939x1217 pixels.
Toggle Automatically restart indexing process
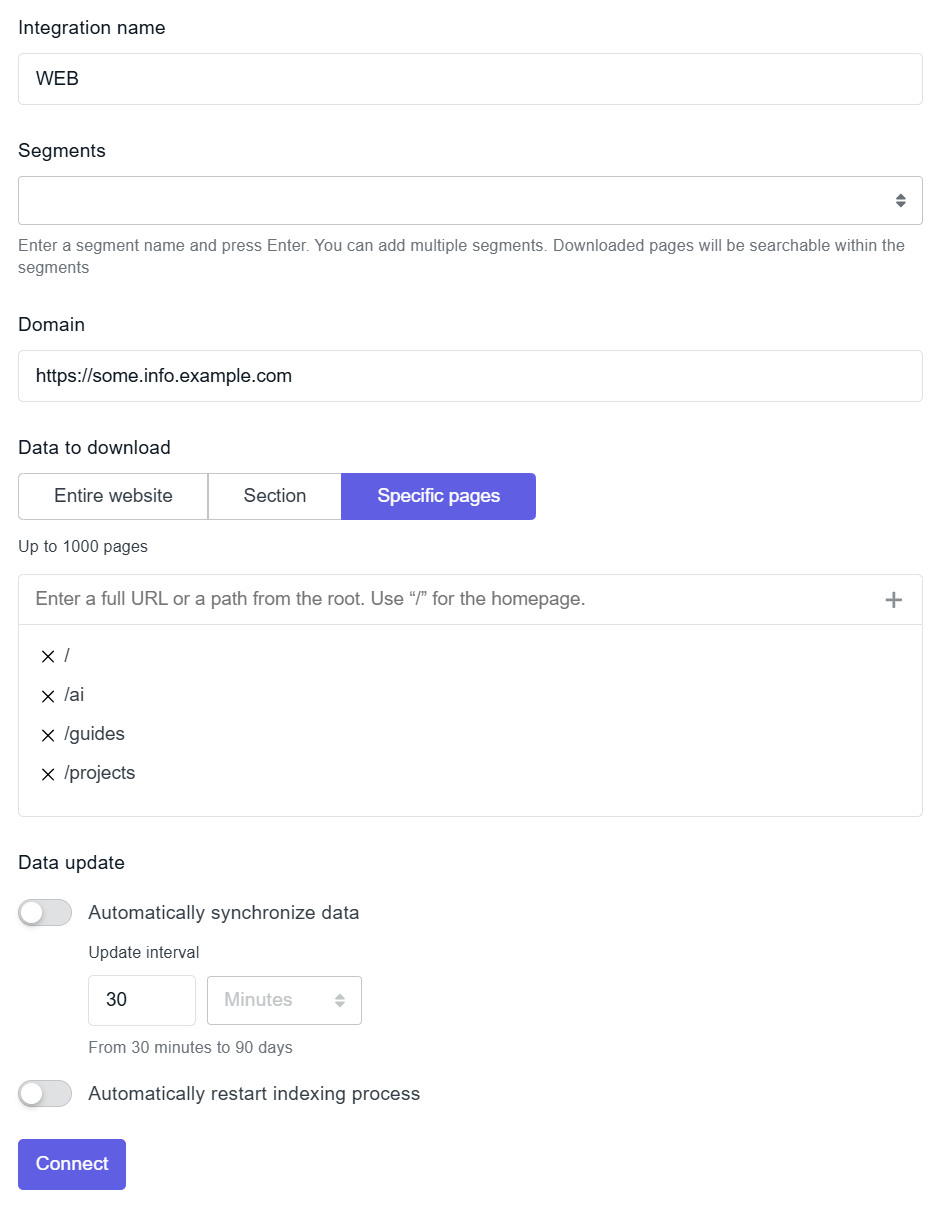tap(45, 1094)
